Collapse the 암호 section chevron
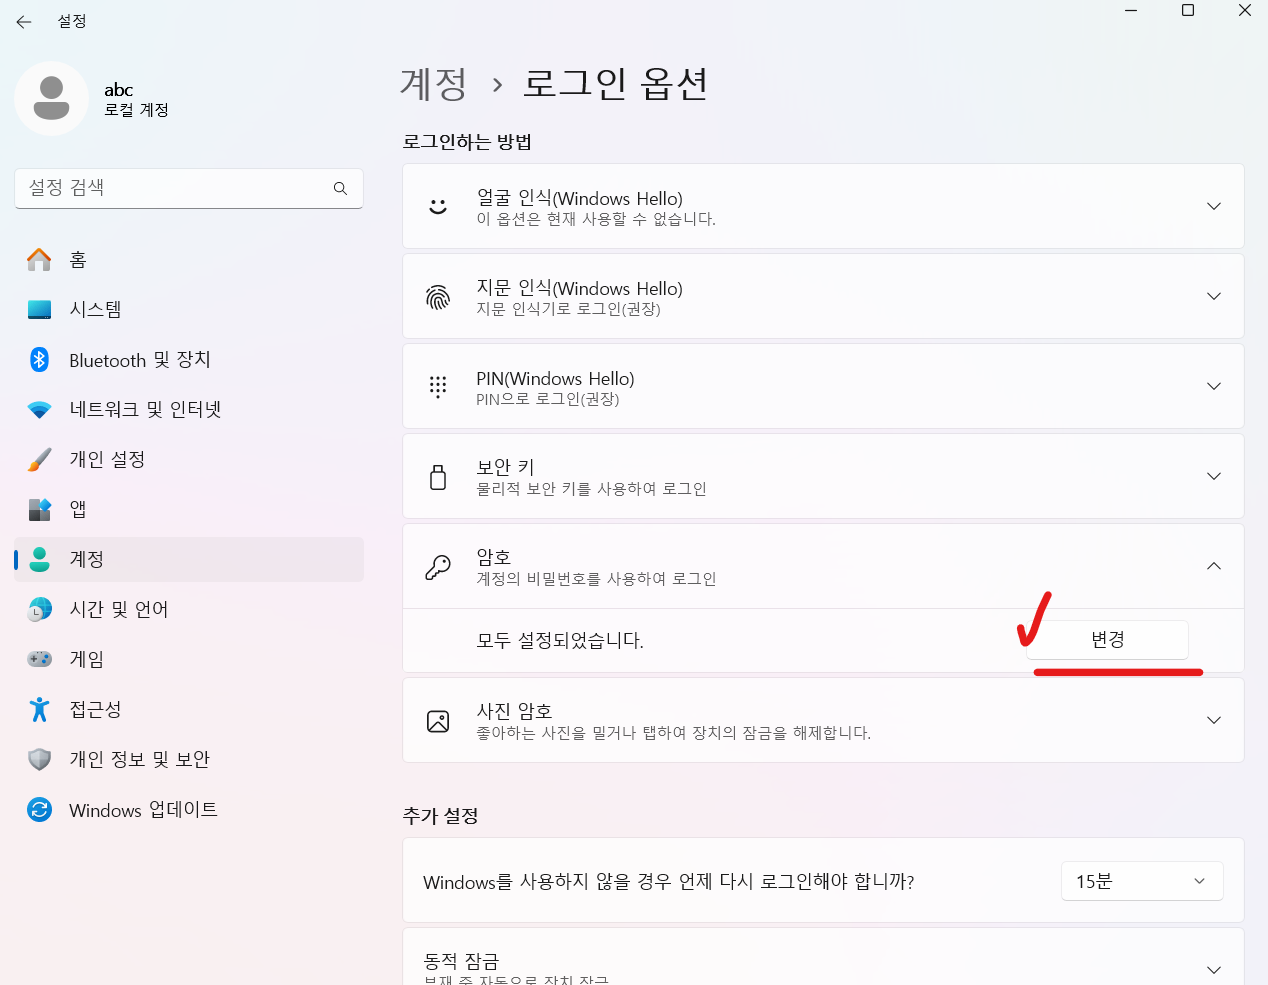Viewport: 1268px width, 985px height. click(1214, 566)
